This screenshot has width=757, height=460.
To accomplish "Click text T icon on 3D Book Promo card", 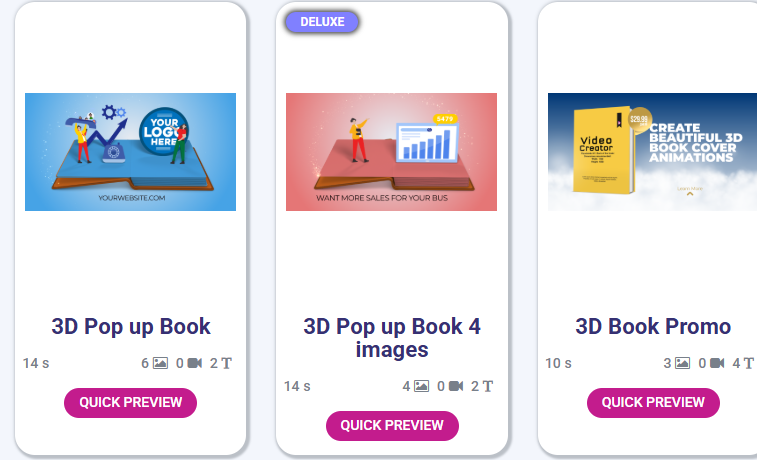I will 748,363.
